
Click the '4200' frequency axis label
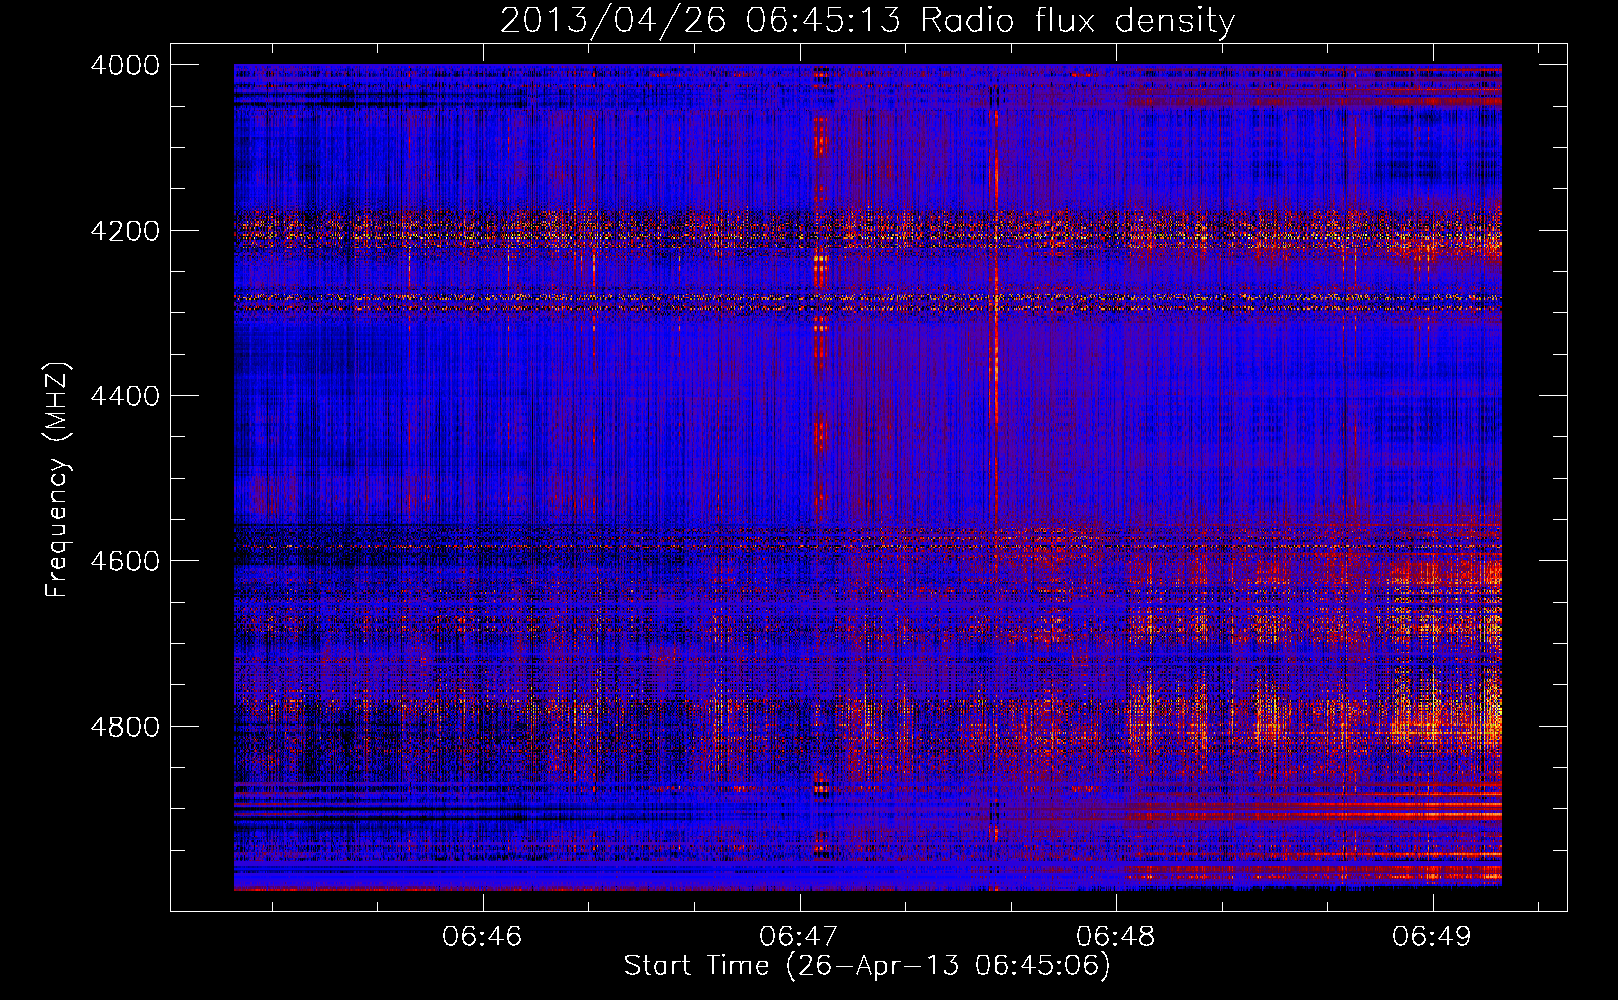coord(125,231)
